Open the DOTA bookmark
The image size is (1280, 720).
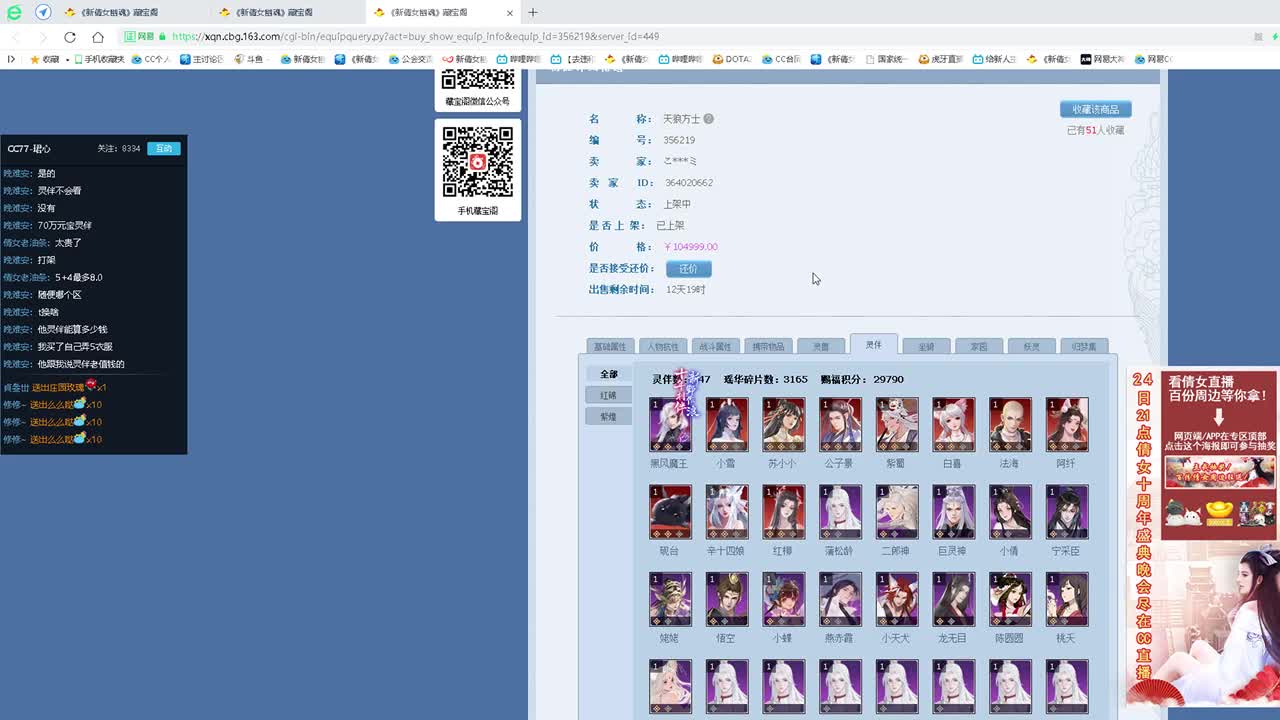(x=731, y=59)
